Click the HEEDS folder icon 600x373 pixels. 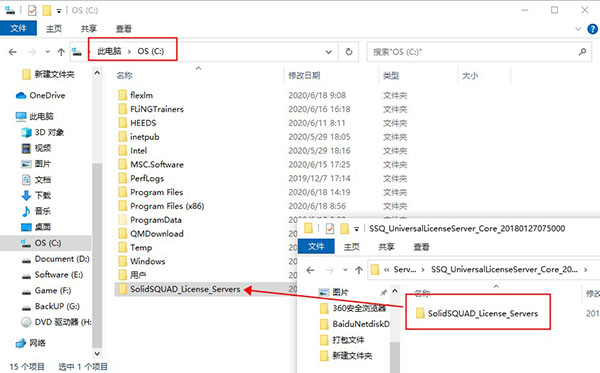tap(122, 123)
